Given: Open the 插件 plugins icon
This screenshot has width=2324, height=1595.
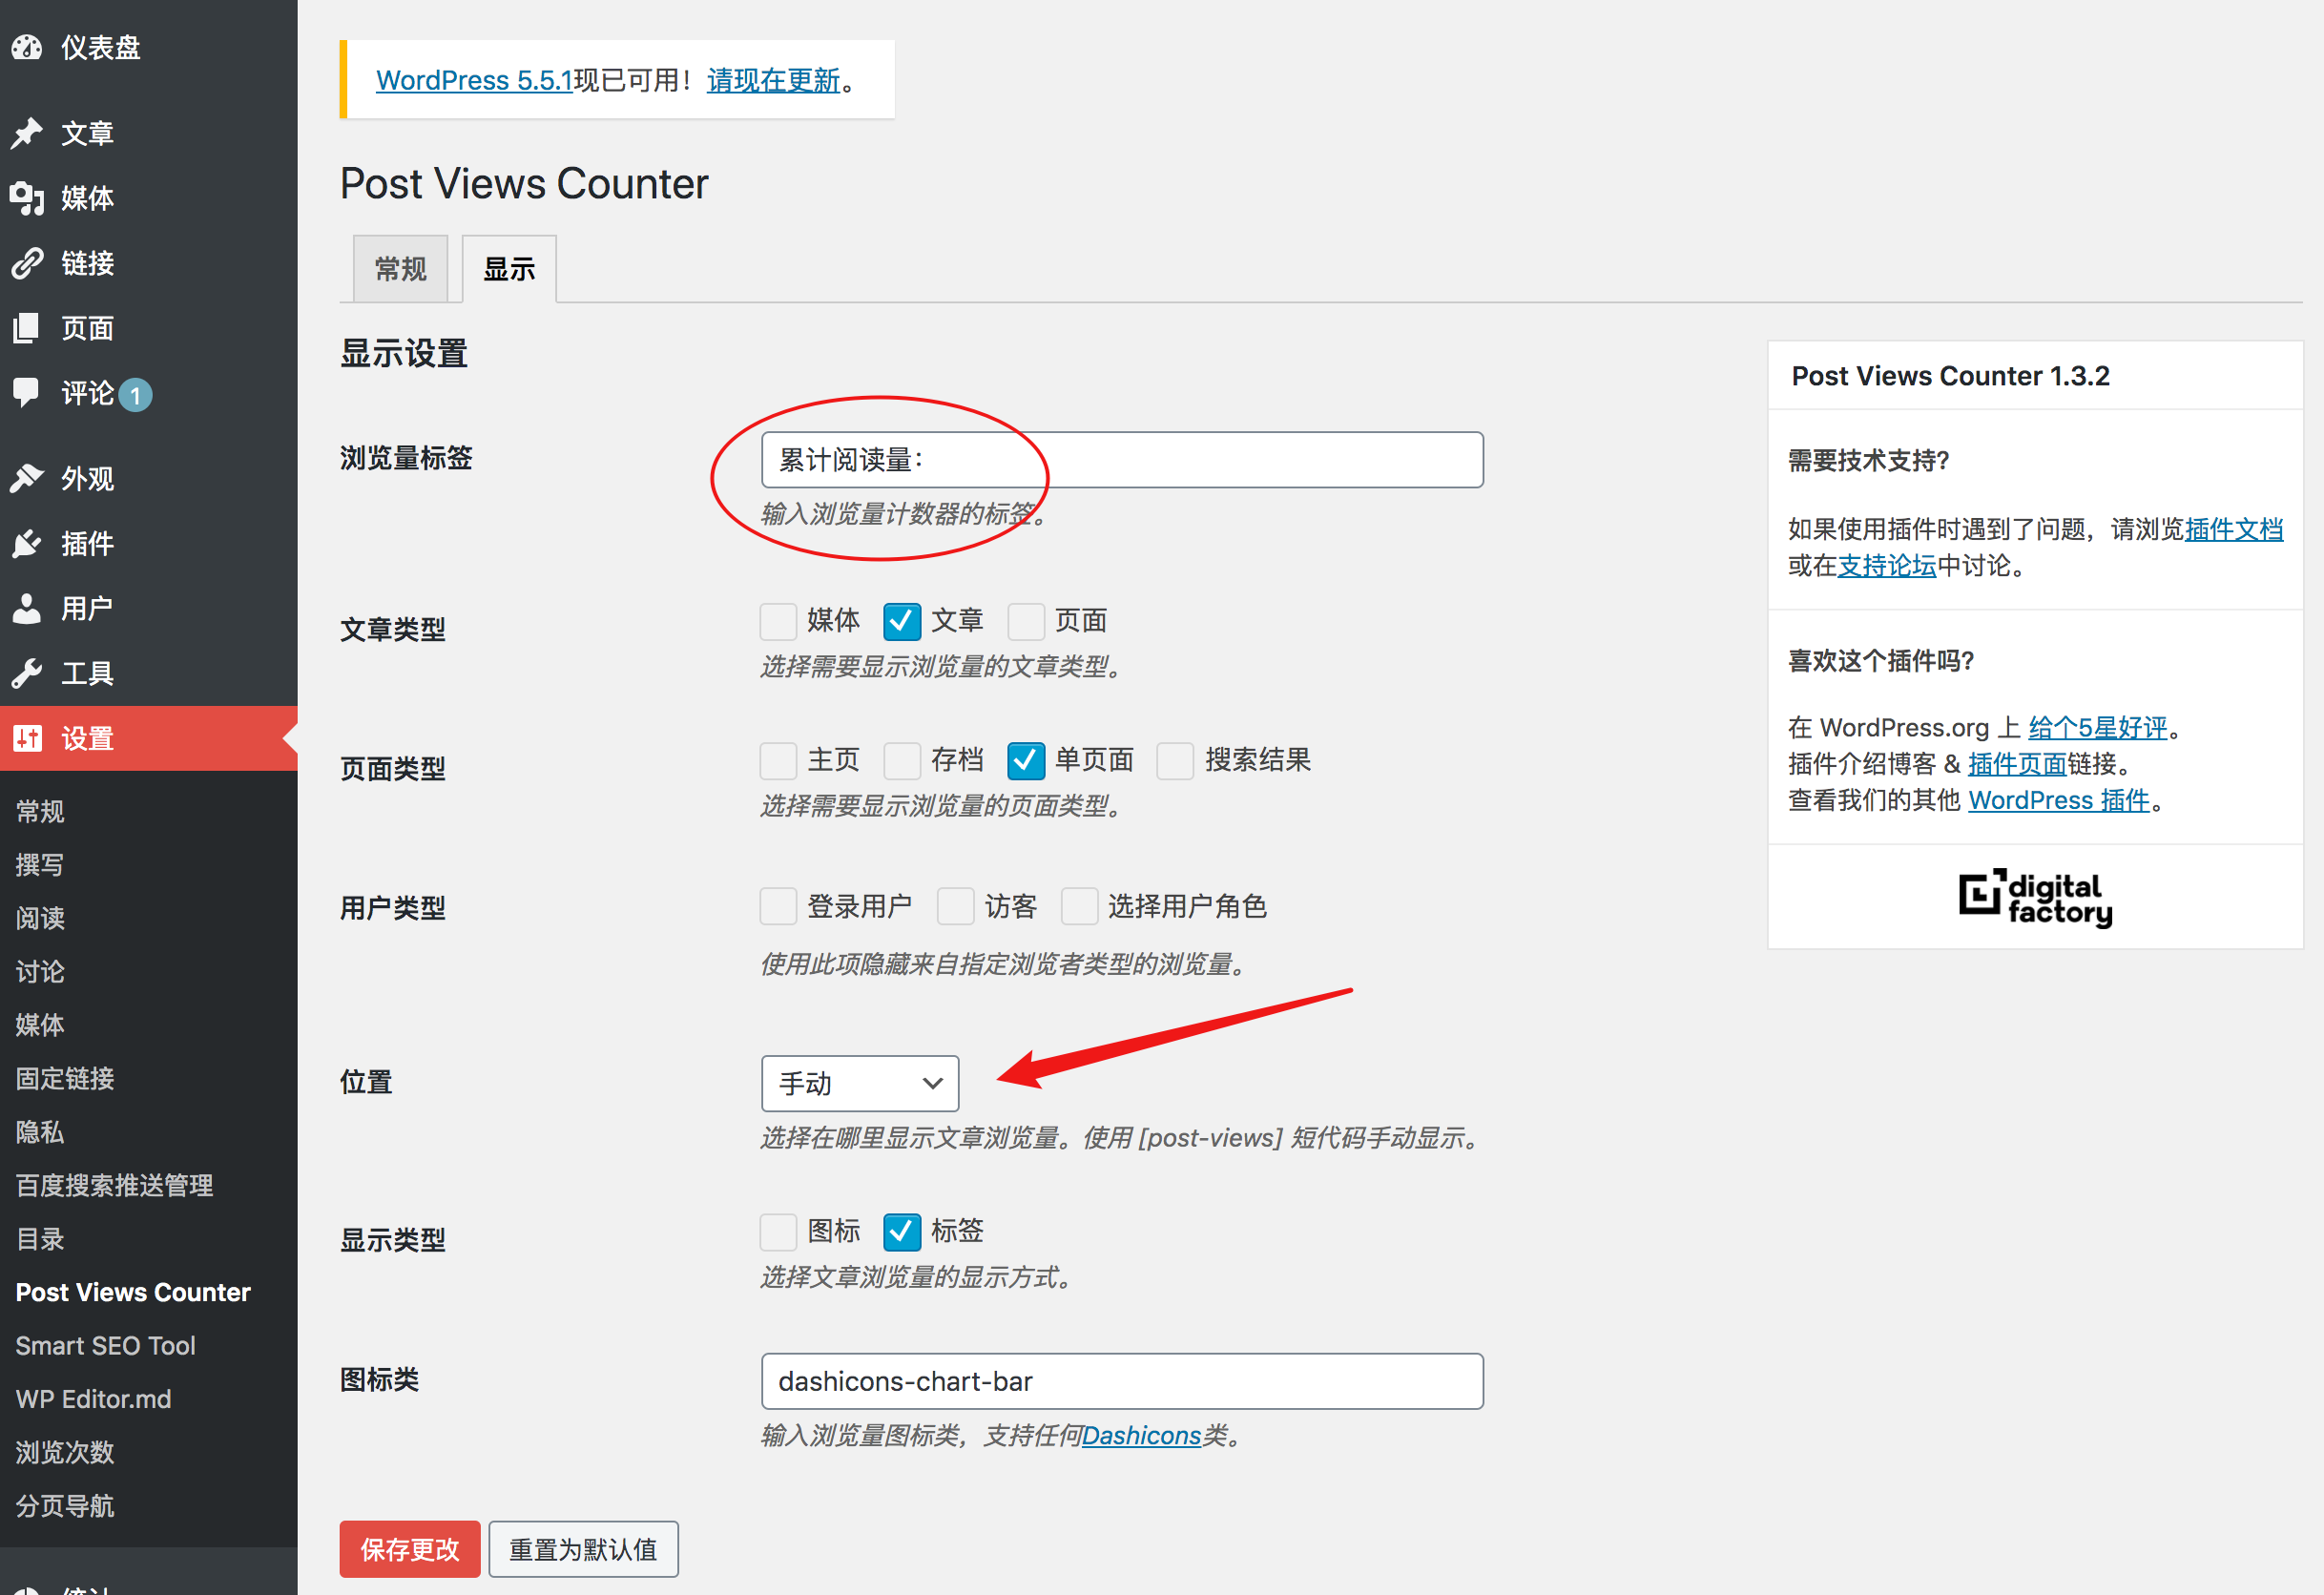Looking at the screenshot, I should [27, 543].
